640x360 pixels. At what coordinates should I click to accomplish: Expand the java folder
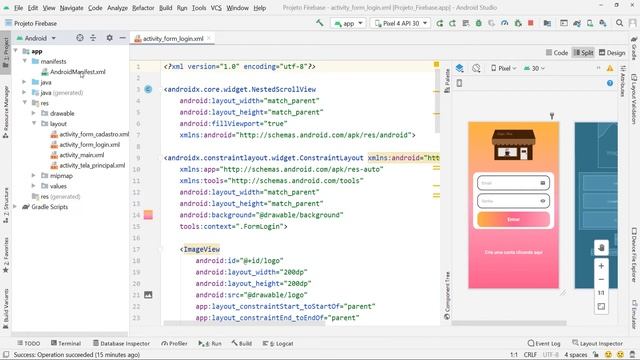25,82
